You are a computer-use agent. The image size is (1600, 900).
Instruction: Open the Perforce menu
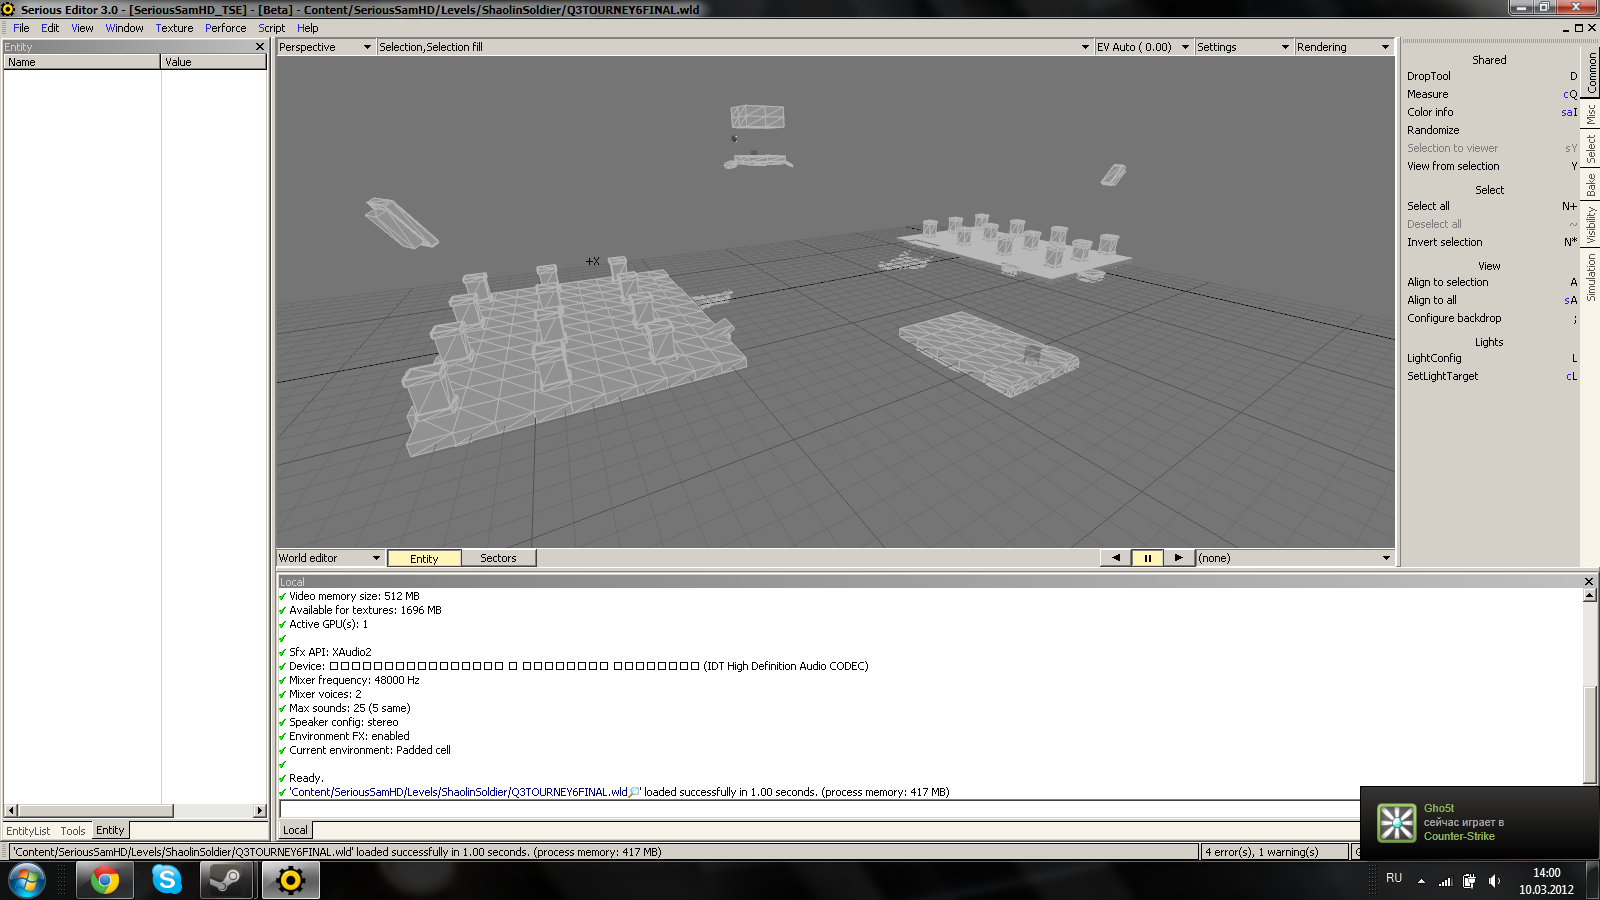225,28
